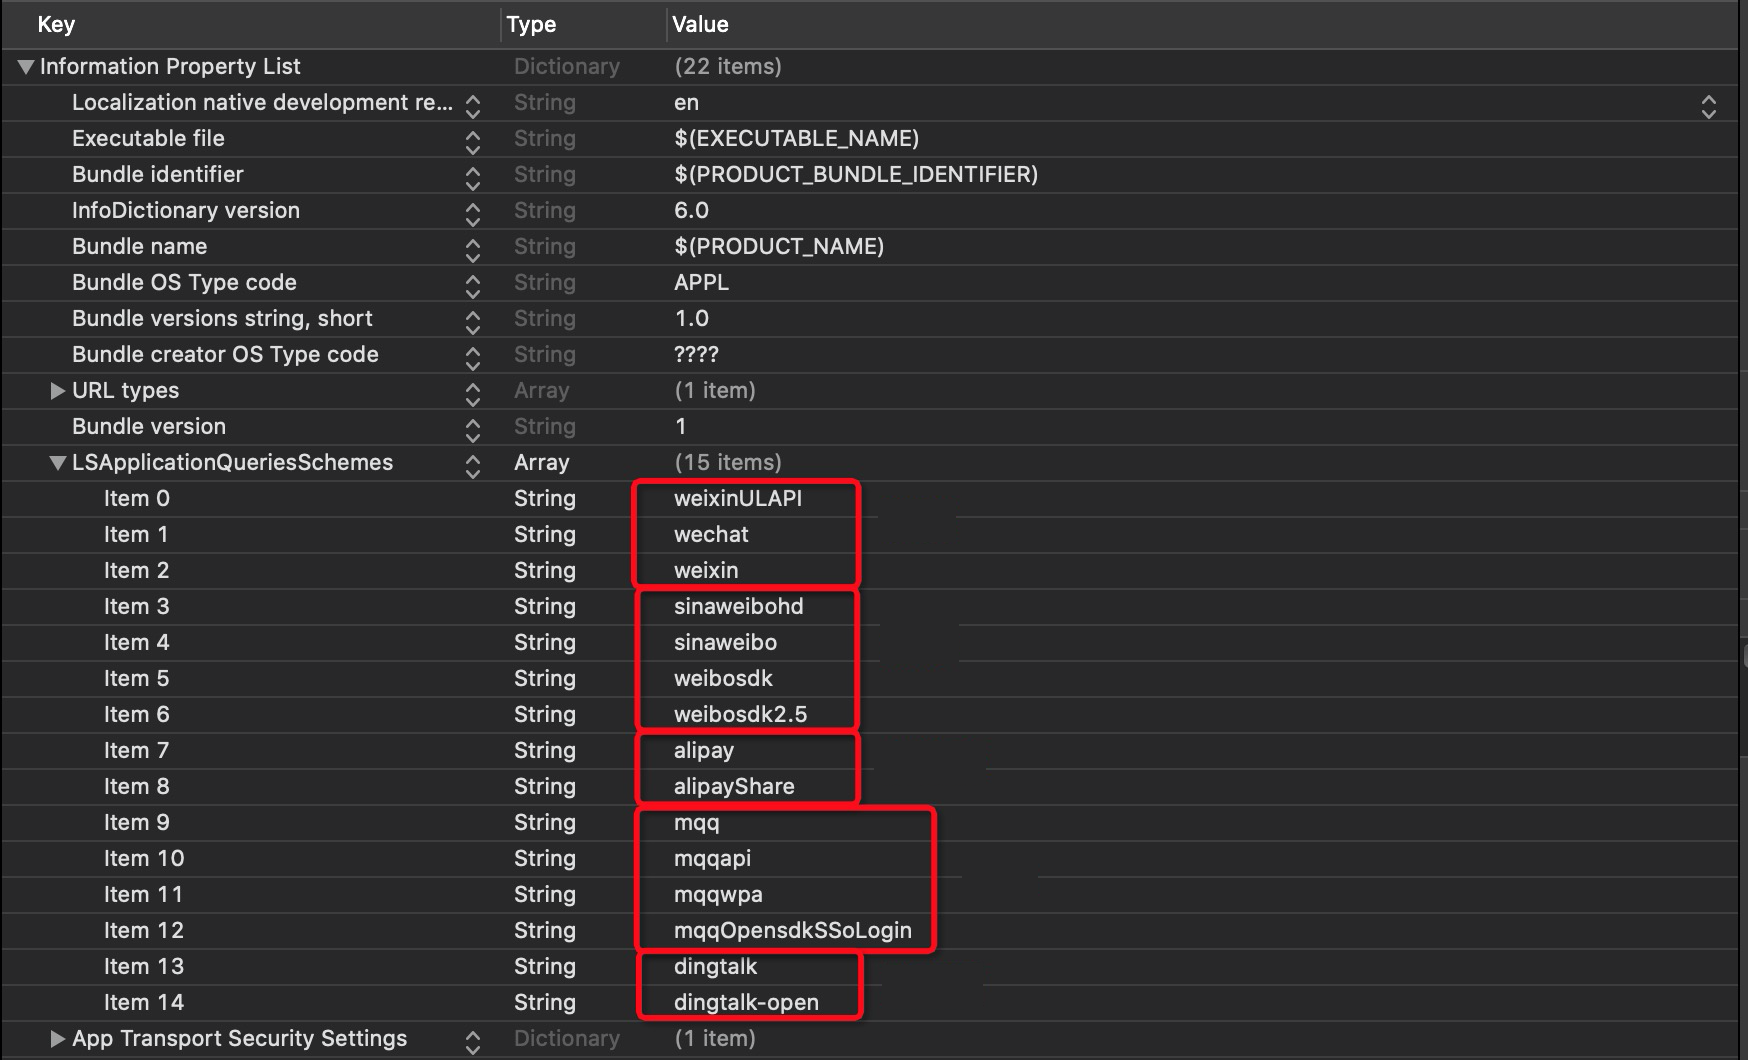Click the alipay value in Item 7

coord(704,751)
